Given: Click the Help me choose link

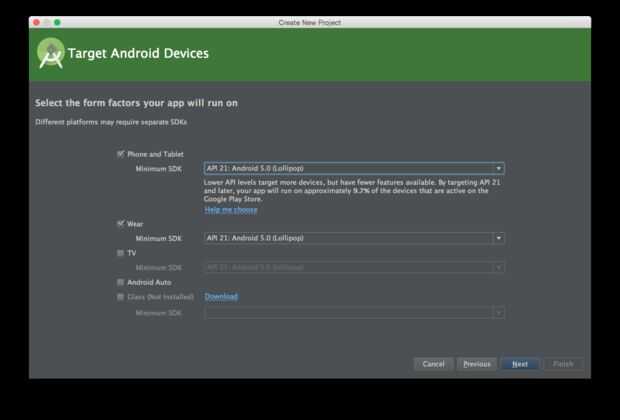Looking at the screenshot, I should coord(231,209).
